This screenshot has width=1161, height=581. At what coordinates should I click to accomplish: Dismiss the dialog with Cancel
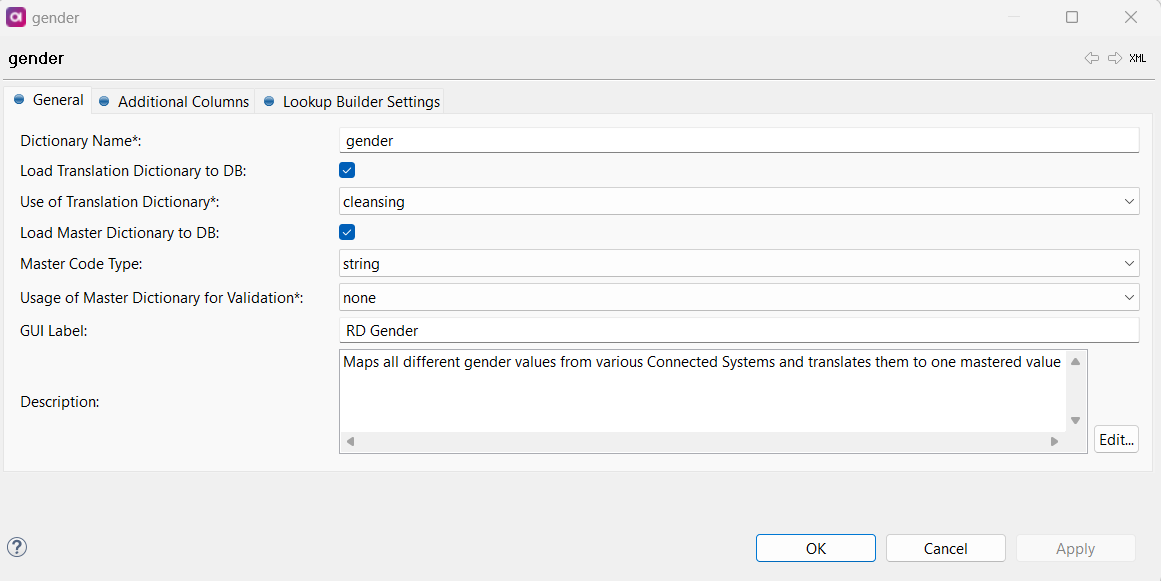pos(945,548)
